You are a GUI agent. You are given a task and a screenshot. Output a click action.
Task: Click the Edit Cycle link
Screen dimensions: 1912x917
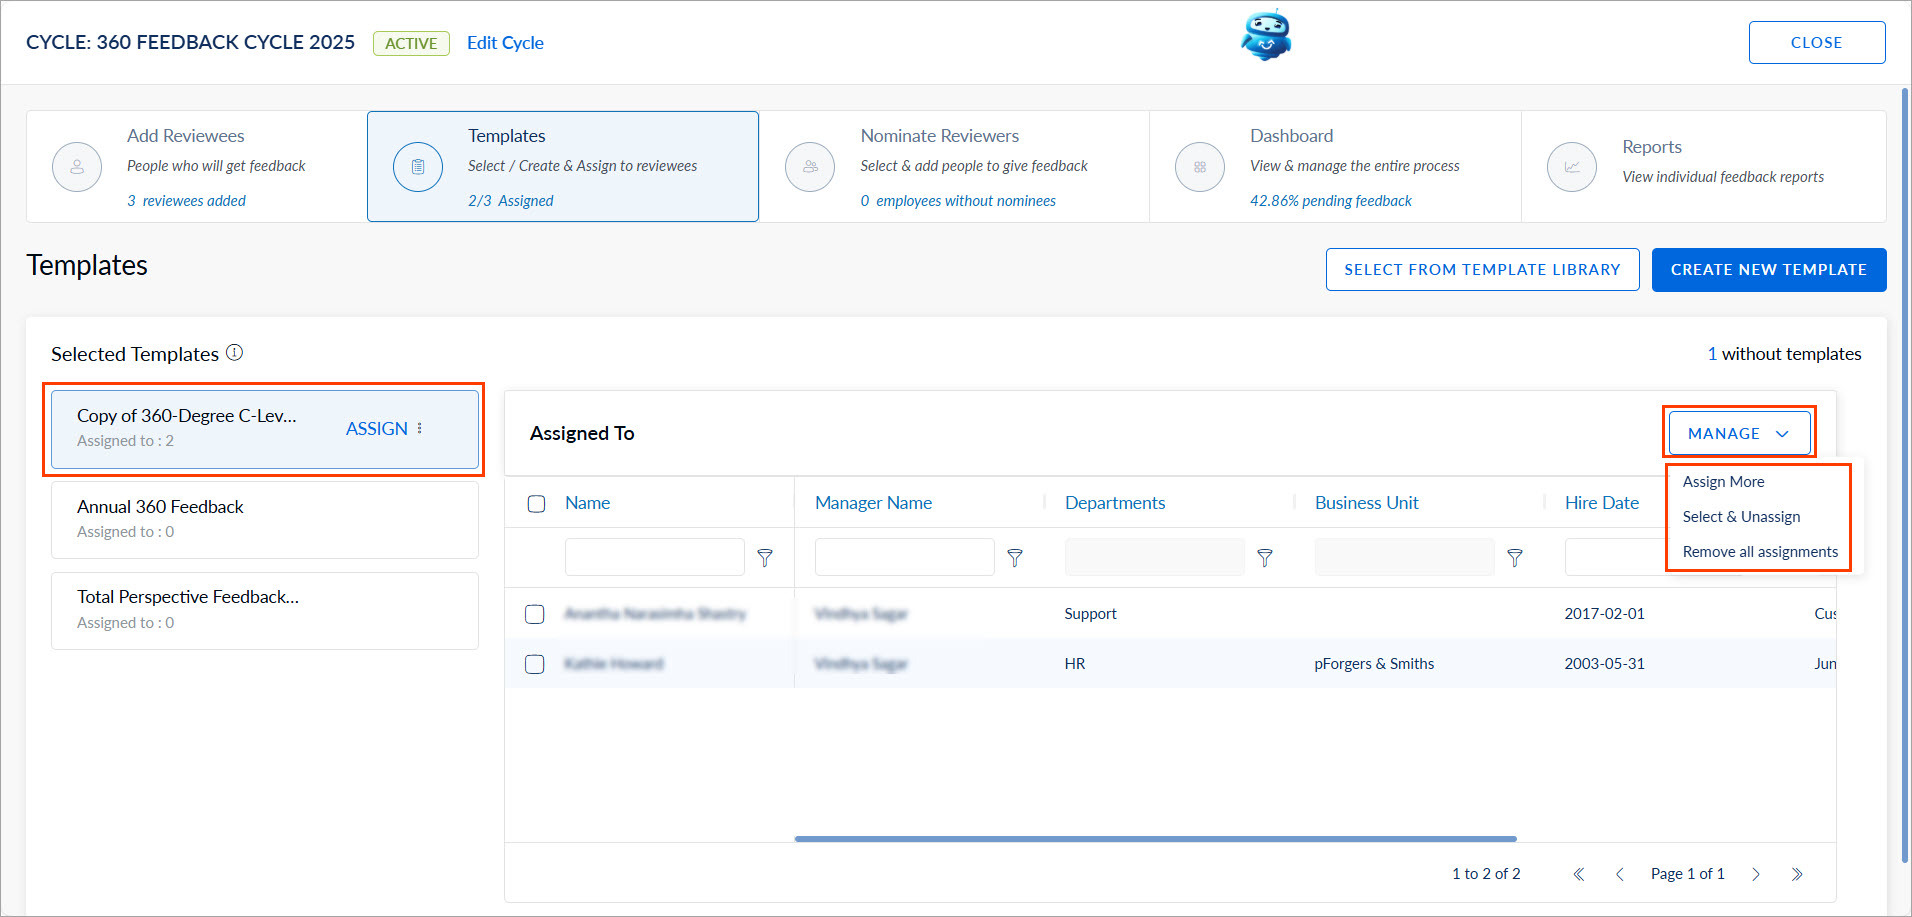(x=505, y=43)
